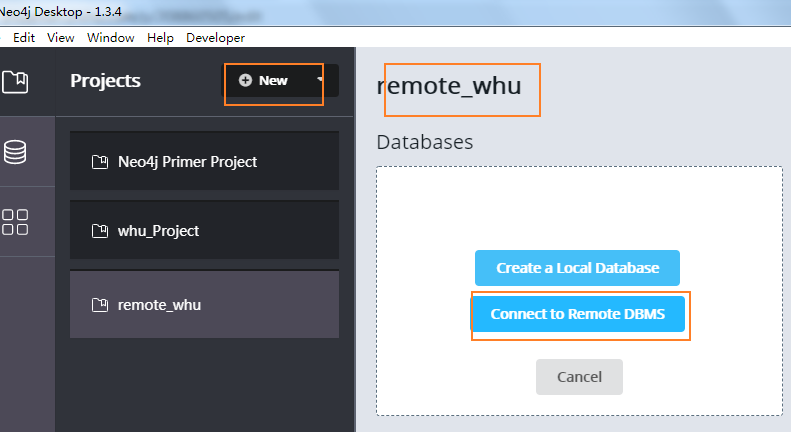Open the Edit menu

coord(24,38)
